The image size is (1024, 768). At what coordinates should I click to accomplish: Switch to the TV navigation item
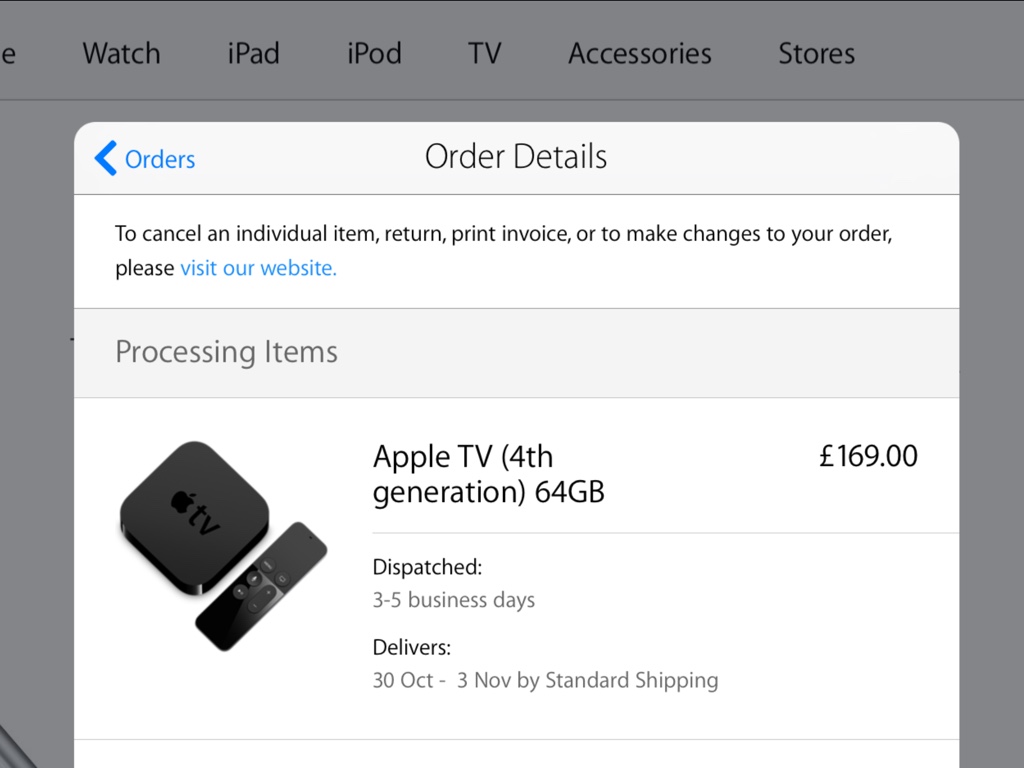tap(484, 53)
